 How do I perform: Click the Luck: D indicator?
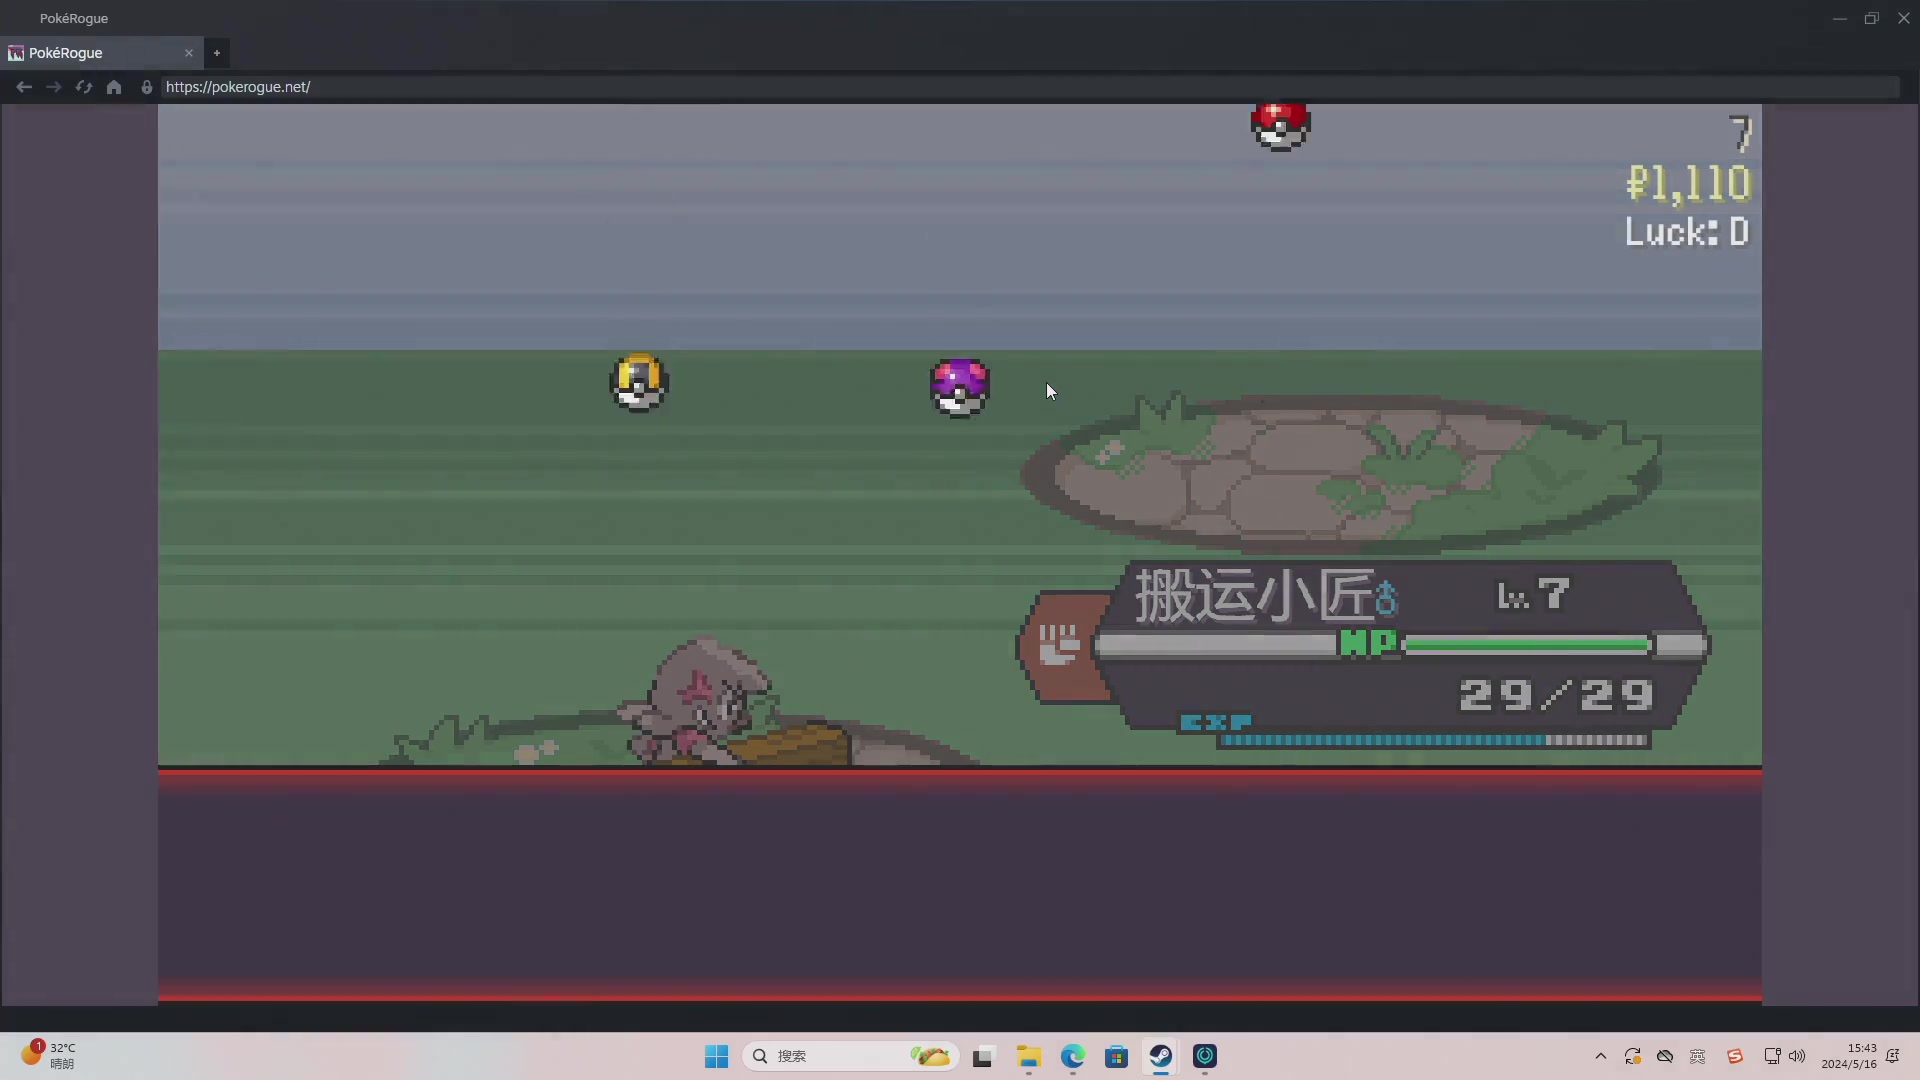point(1687,232)
